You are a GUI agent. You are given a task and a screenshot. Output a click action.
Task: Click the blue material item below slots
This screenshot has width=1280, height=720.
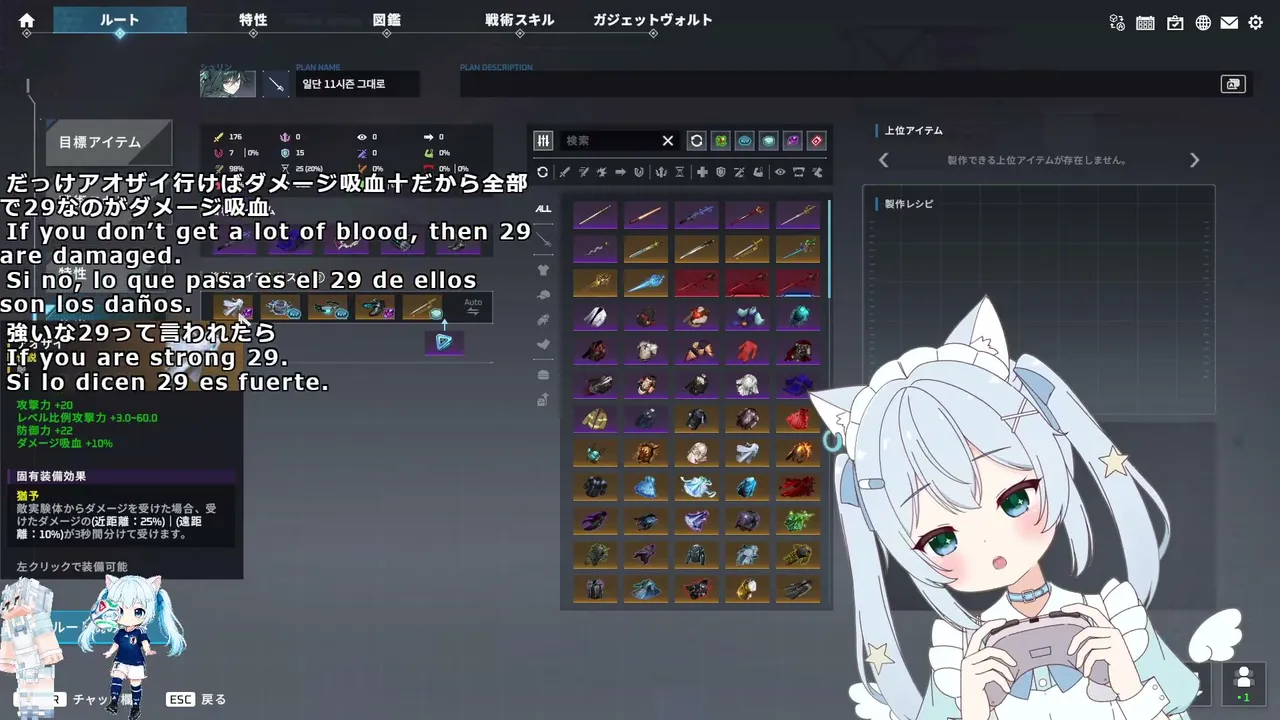[x=444, y=342]
